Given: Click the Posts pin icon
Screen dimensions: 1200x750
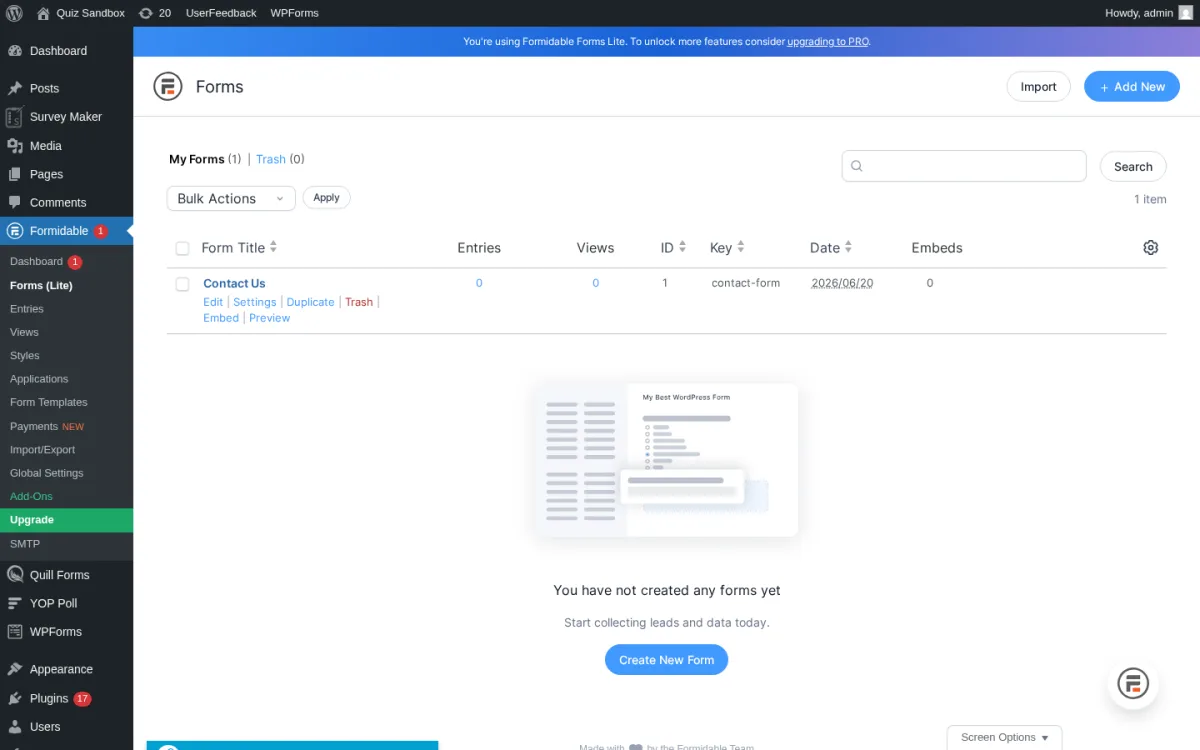Looking at the screenshot, I should [15, 88].
